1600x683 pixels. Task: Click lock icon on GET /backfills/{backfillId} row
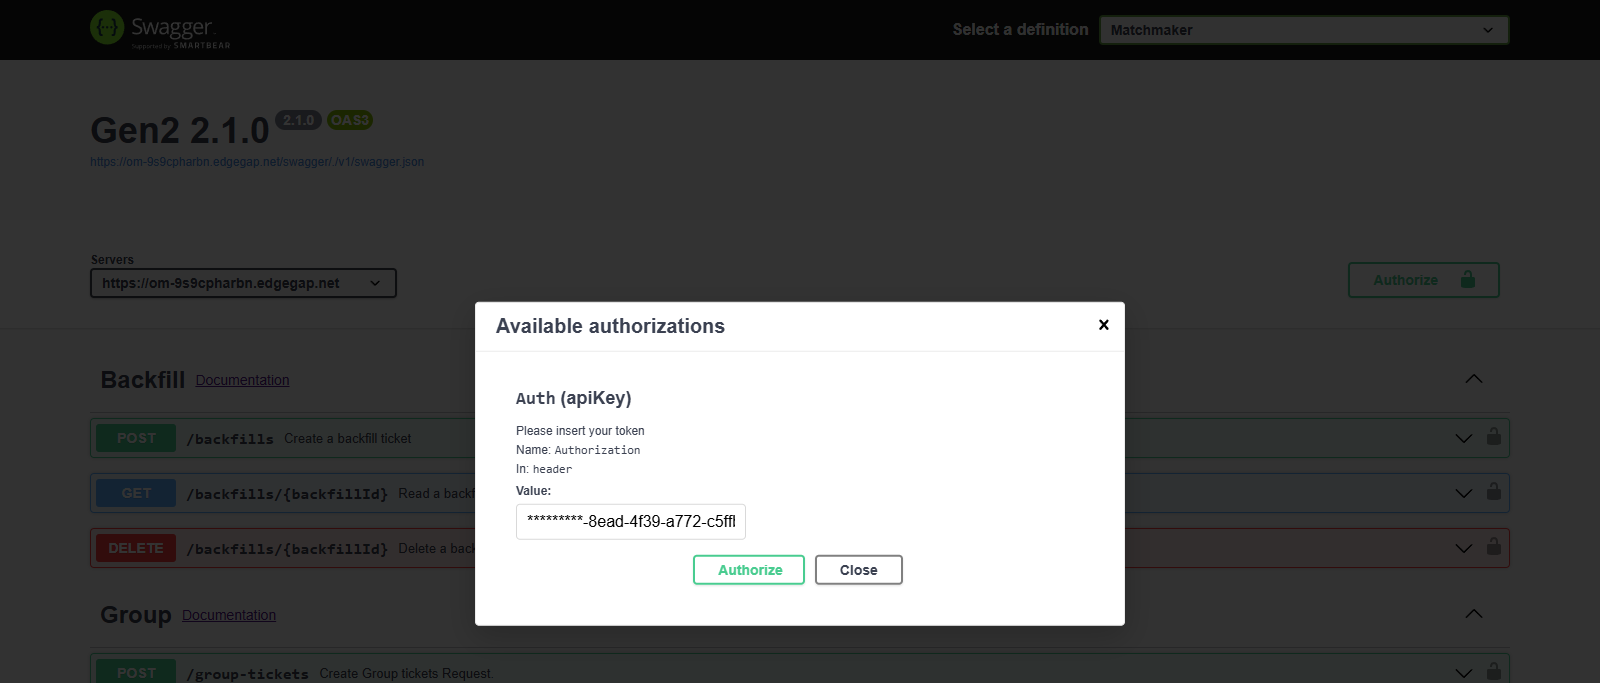(1493, 492)
